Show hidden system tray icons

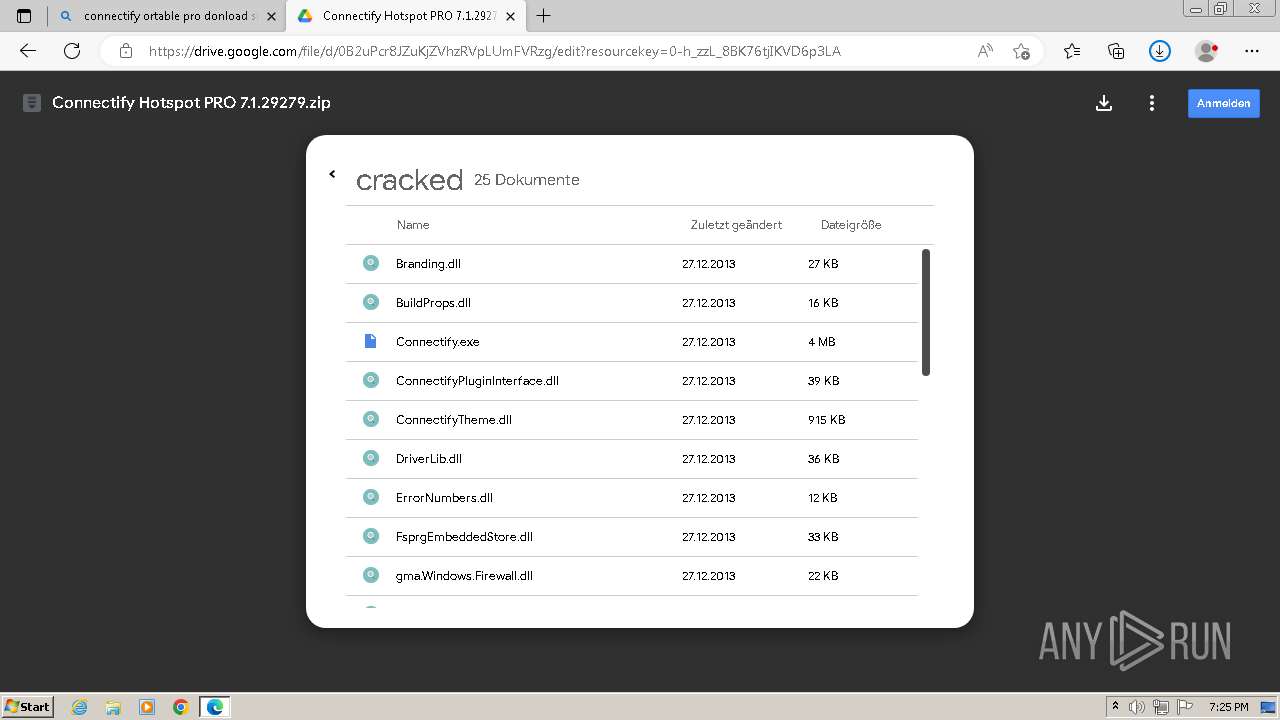[1115, 707]
